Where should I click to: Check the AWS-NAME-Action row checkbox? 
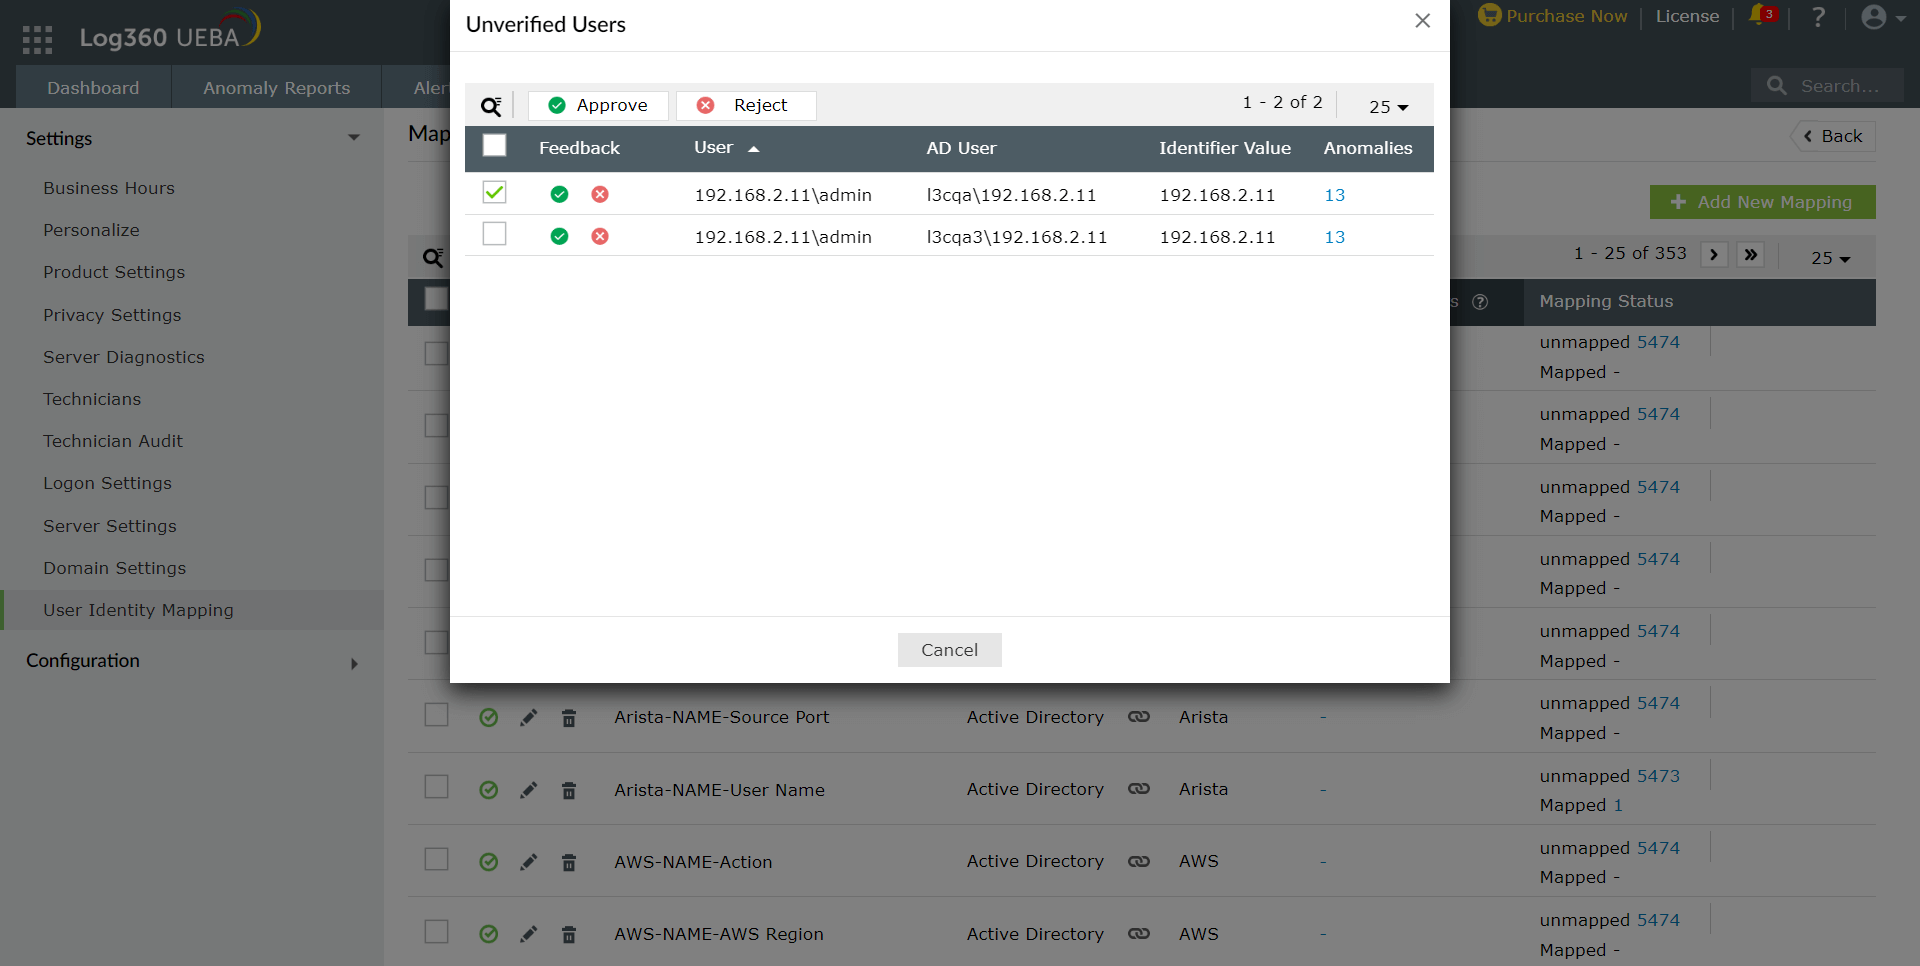click(x=436, y=859)
